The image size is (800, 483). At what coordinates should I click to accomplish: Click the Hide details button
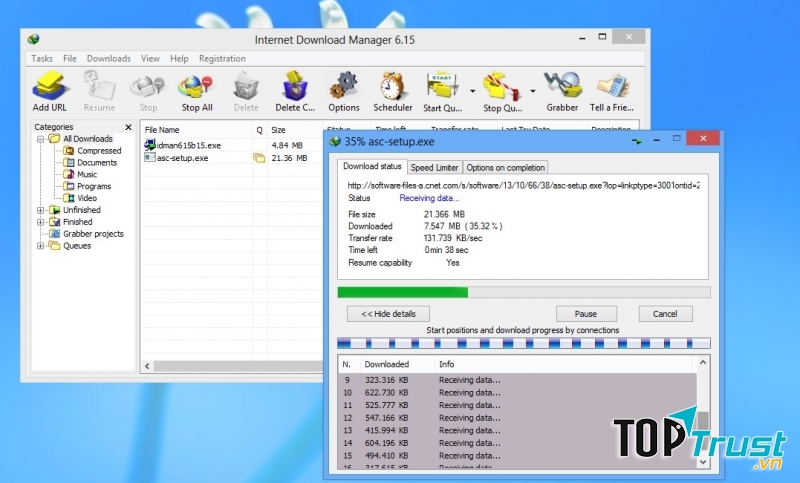pyautogui.click(x=388, y=314)
